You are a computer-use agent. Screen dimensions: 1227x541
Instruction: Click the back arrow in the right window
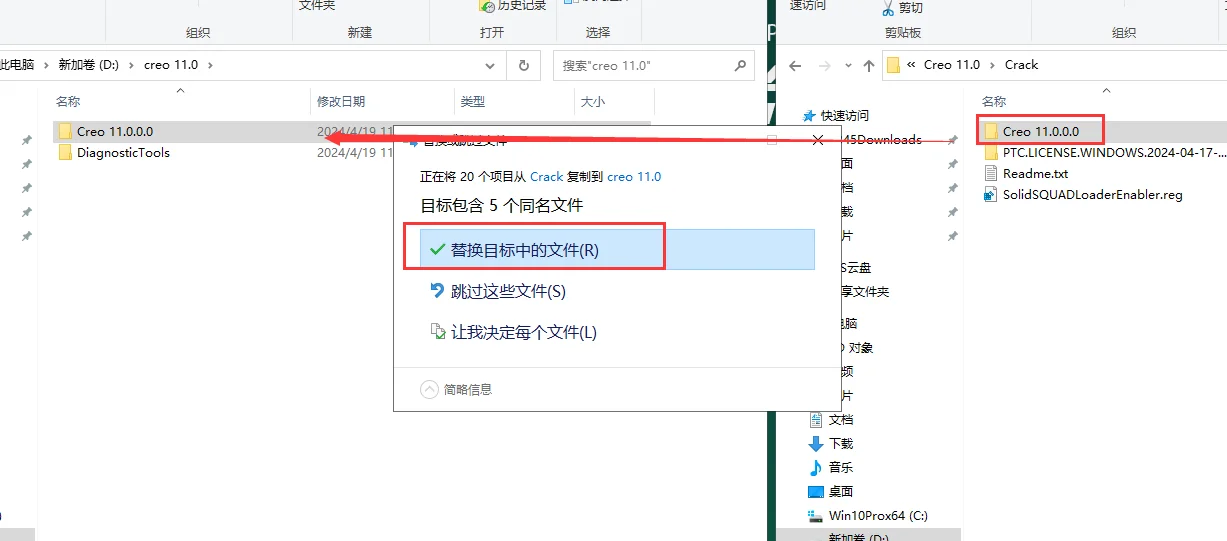795,65
